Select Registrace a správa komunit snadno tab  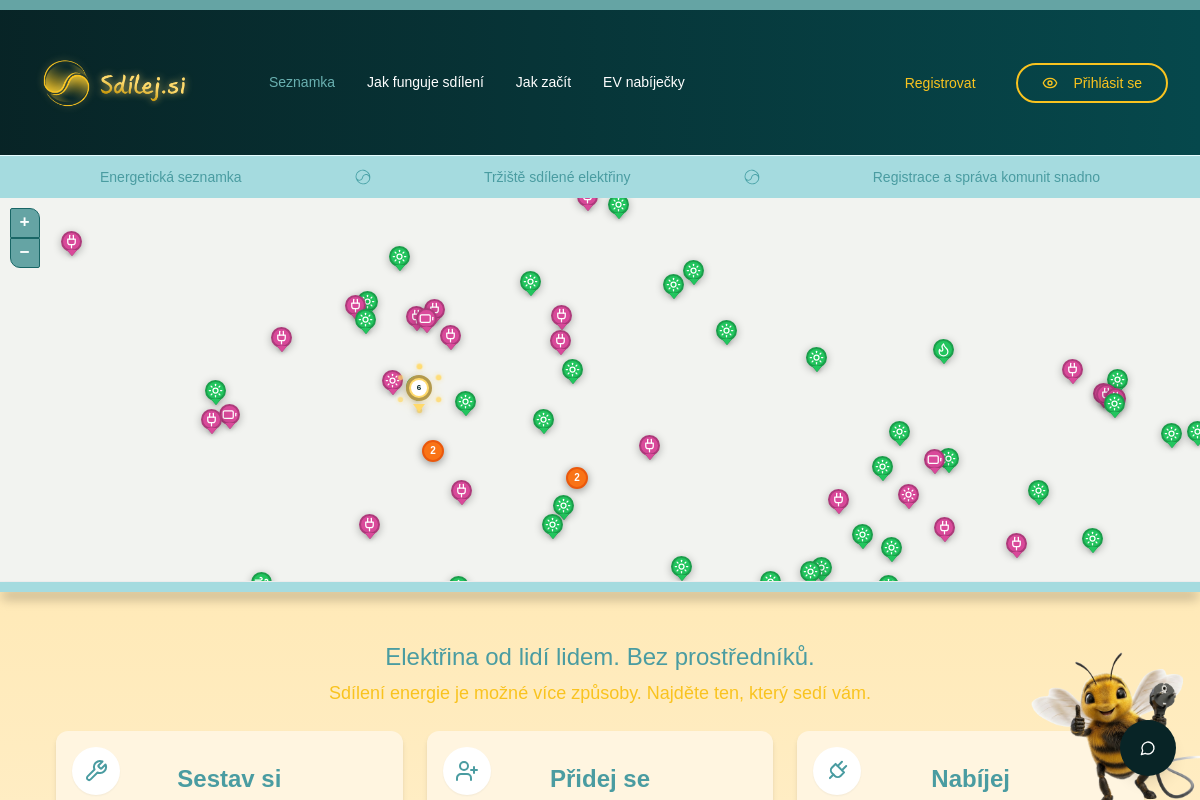coord(986,177)
